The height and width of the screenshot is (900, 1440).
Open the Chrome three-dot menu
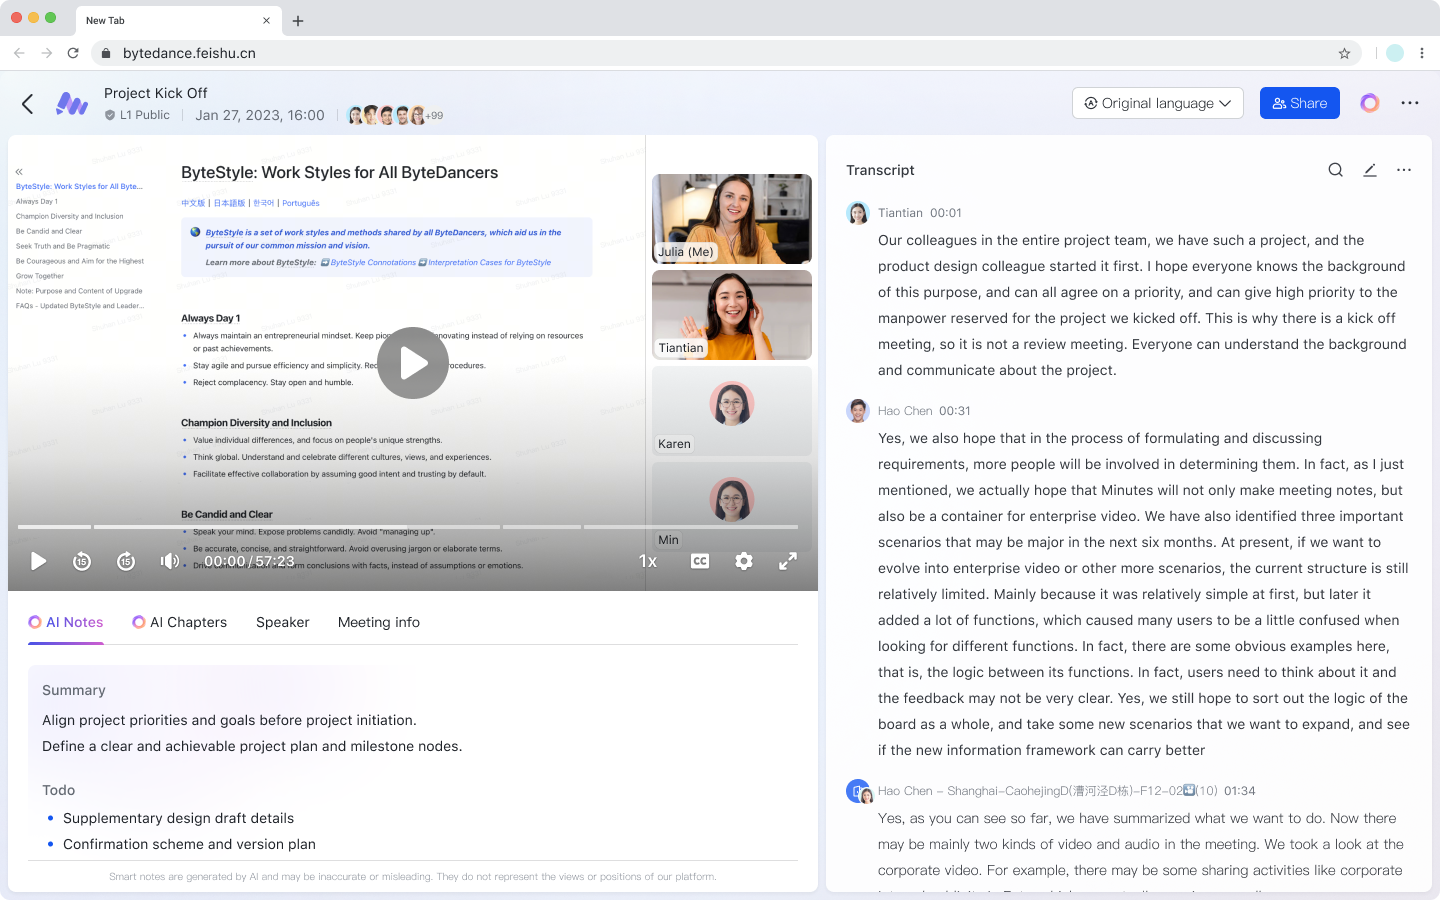click(x=1422, y=53)
